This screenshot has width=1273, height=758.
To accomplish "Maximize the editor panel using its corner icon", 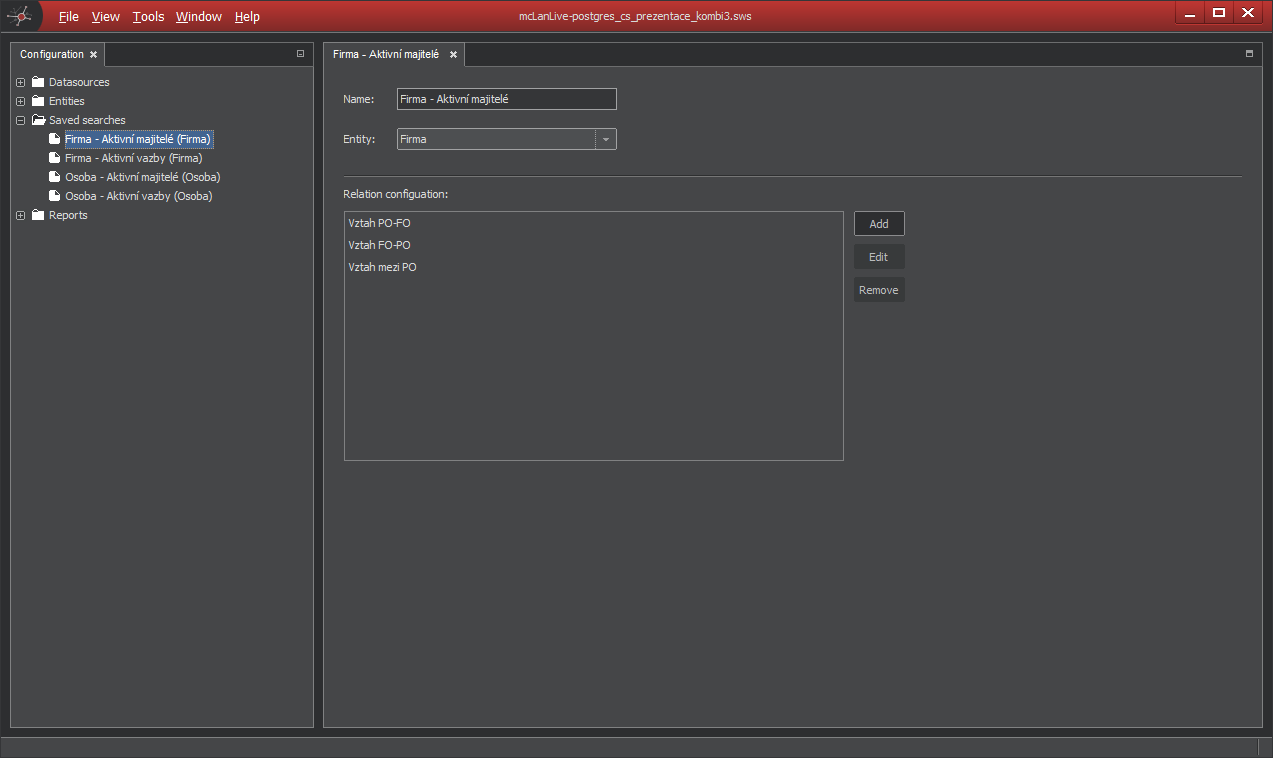I will 1249,54.
